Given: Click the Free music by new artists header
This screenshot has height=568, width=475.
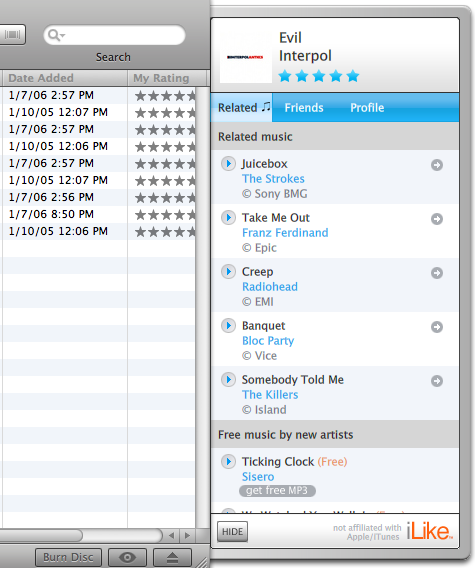Looking at the screenshot, I should (335, 434).
